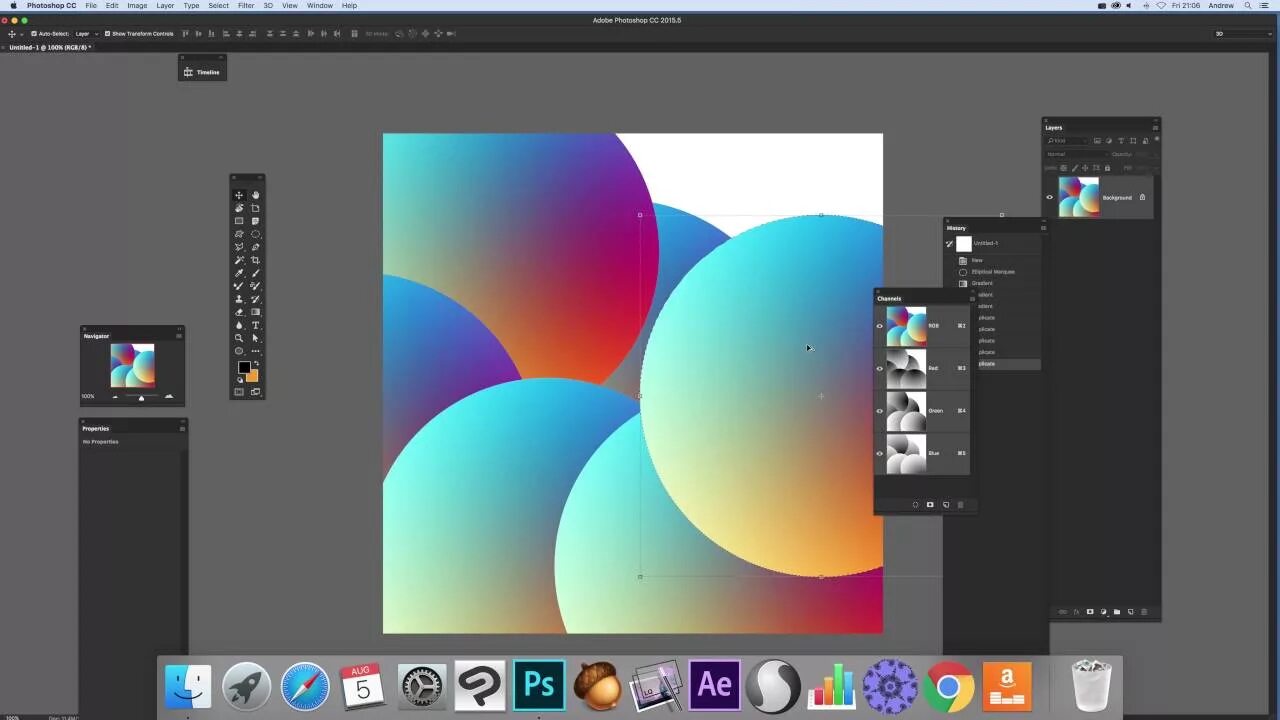Change screen mode from the toolbox bottom
The width and height of the screenshot is (1280, 720).
255,392
